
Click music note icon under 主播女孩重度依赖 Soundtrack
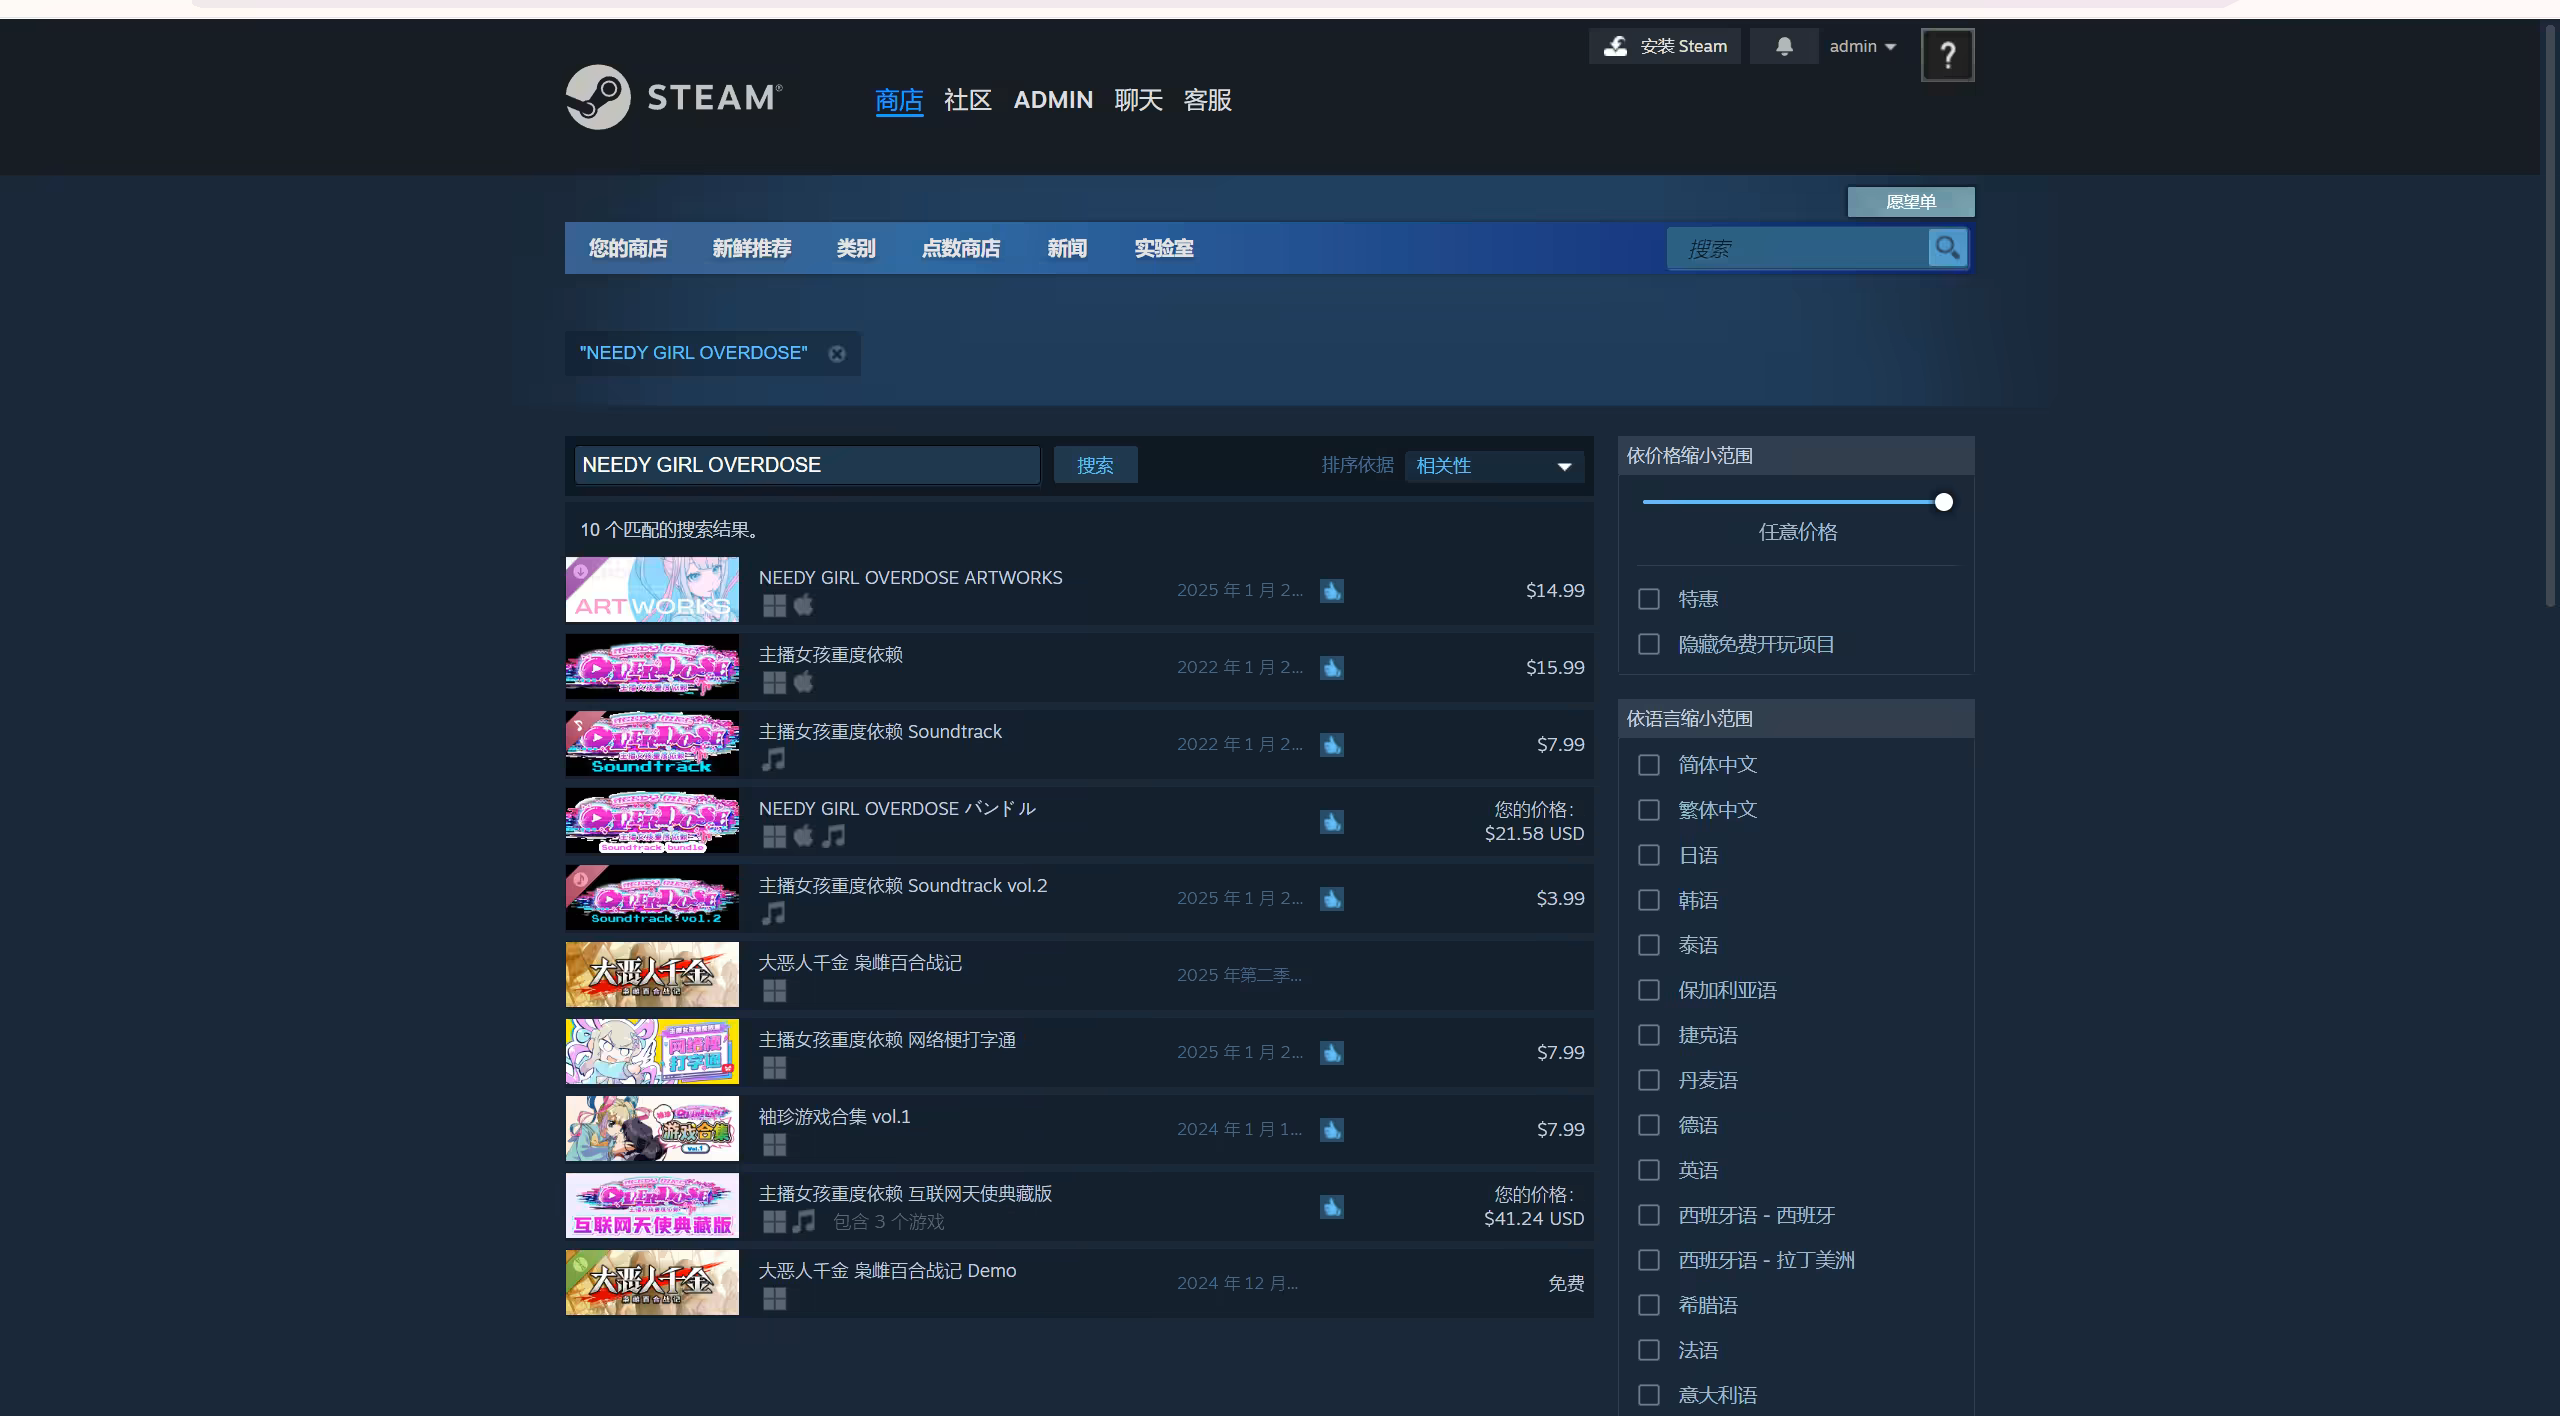tap(774, 760)
